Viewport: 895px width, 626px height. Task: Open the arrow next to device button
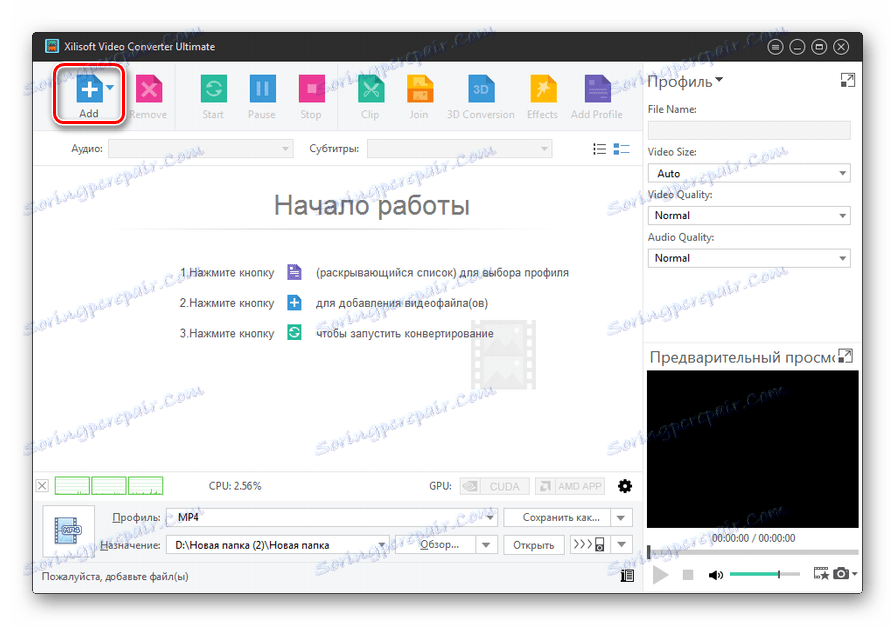pos(622,544)
